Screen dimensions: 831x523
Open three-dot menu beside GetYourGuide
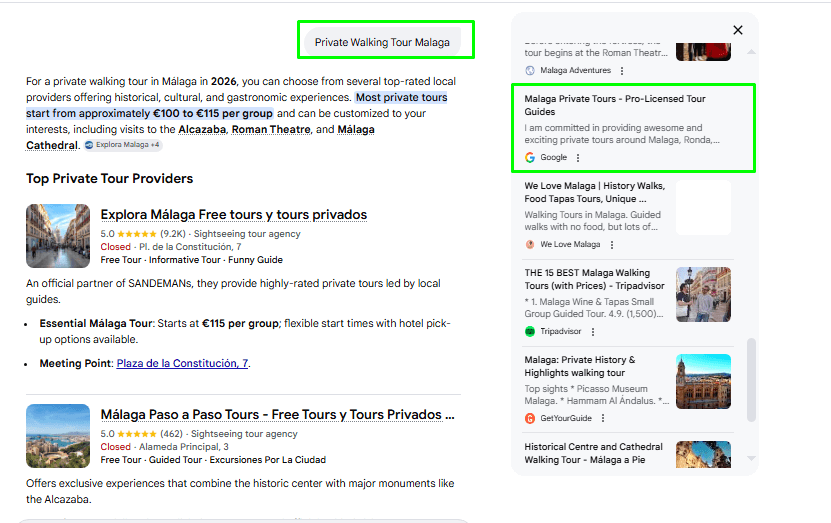pos(604,418)
